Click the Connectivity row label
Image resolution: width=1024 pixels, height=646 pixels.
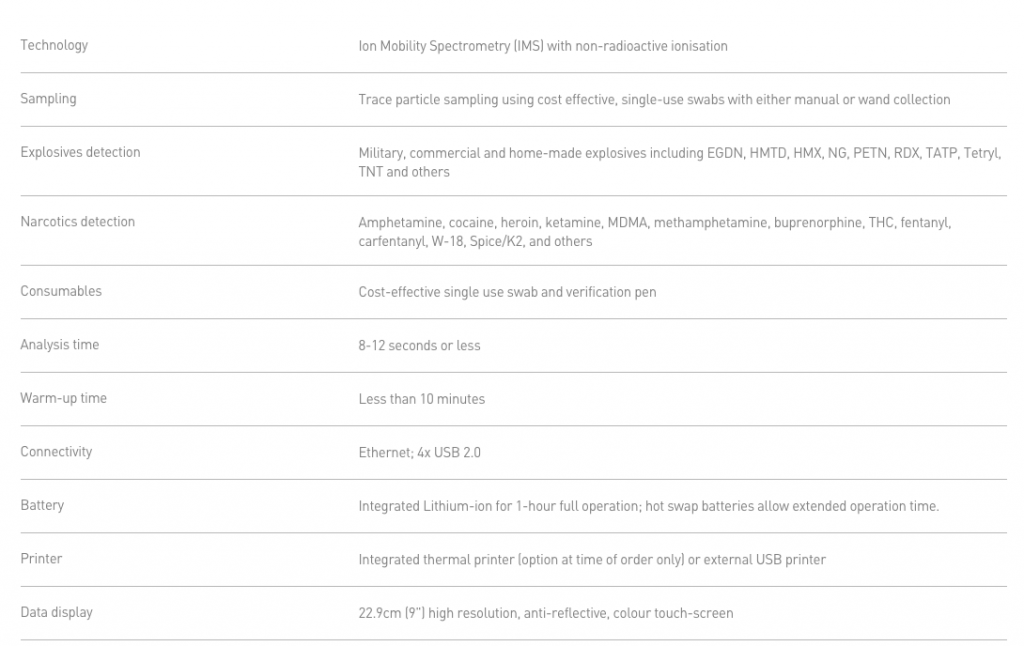click(56, 452)
